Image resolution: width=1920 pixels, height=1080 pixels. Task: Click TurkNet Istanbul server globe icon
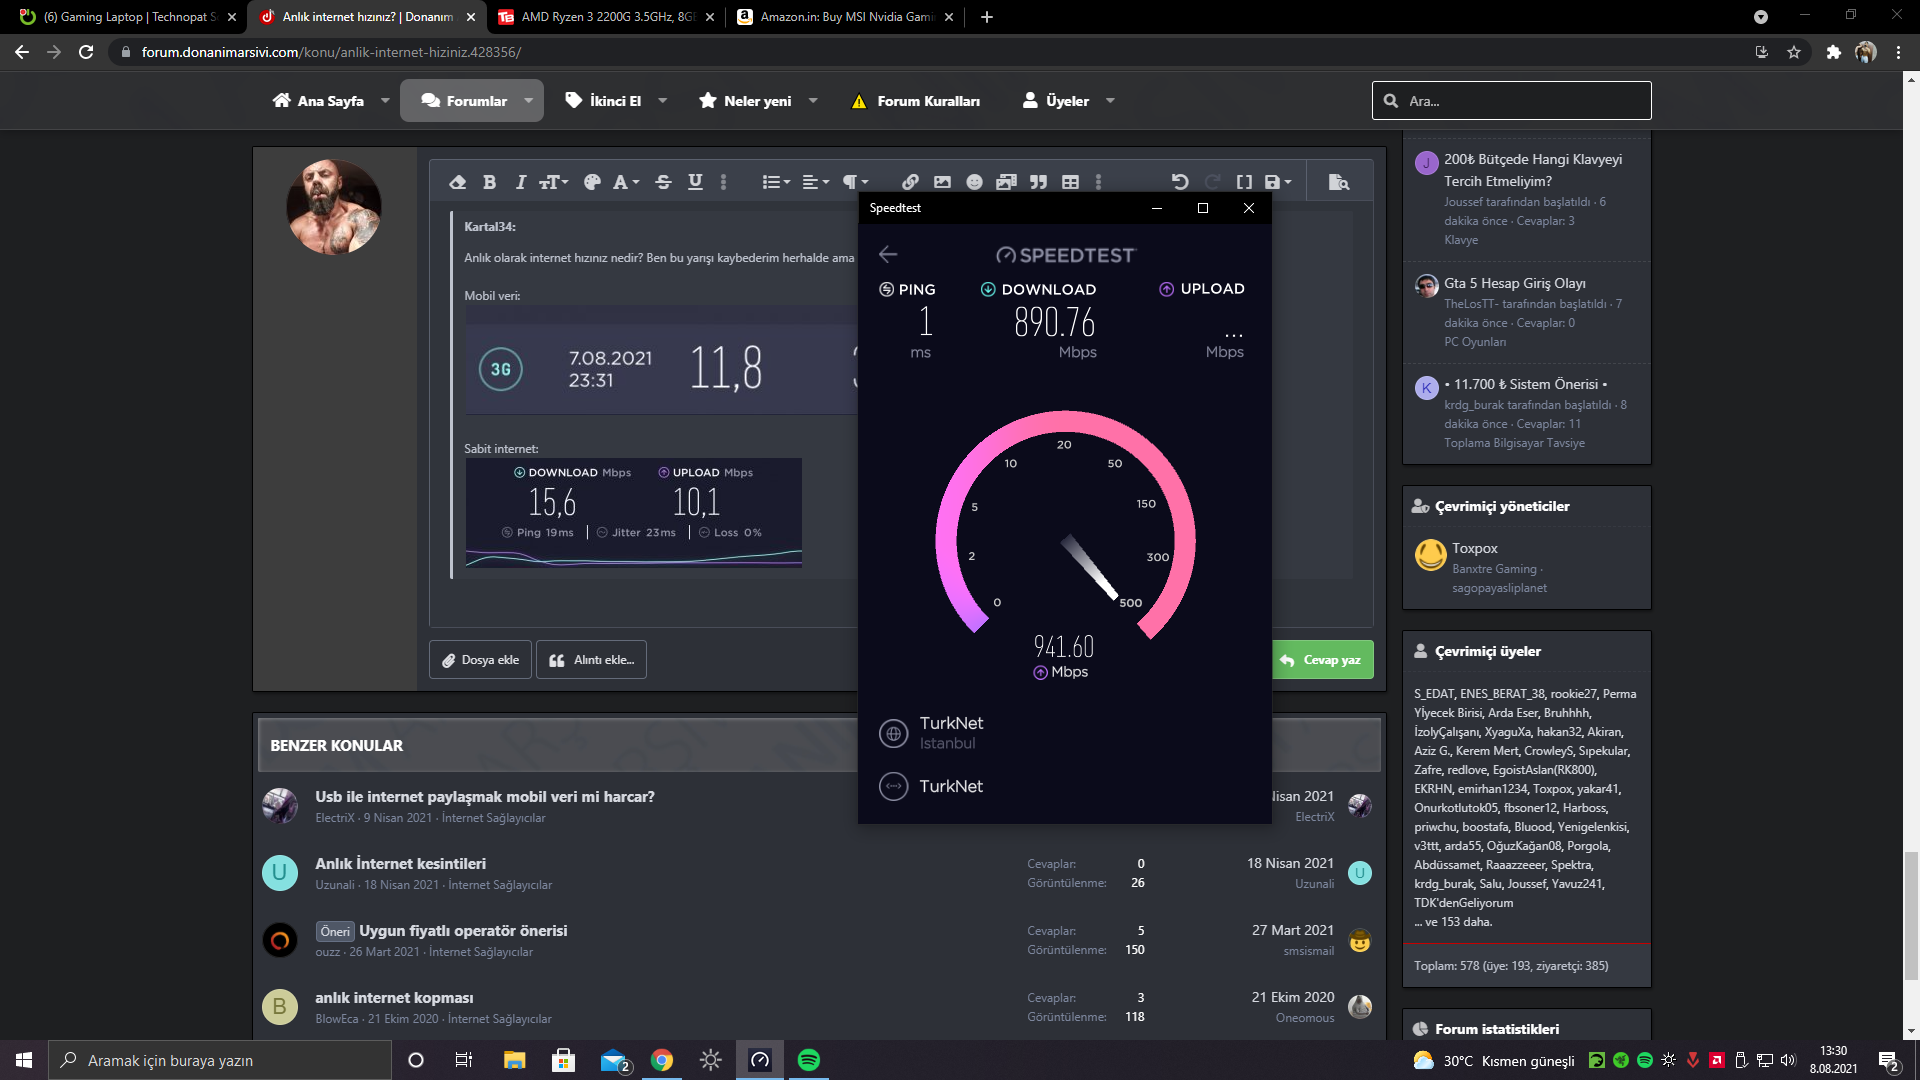click(893, 733)
